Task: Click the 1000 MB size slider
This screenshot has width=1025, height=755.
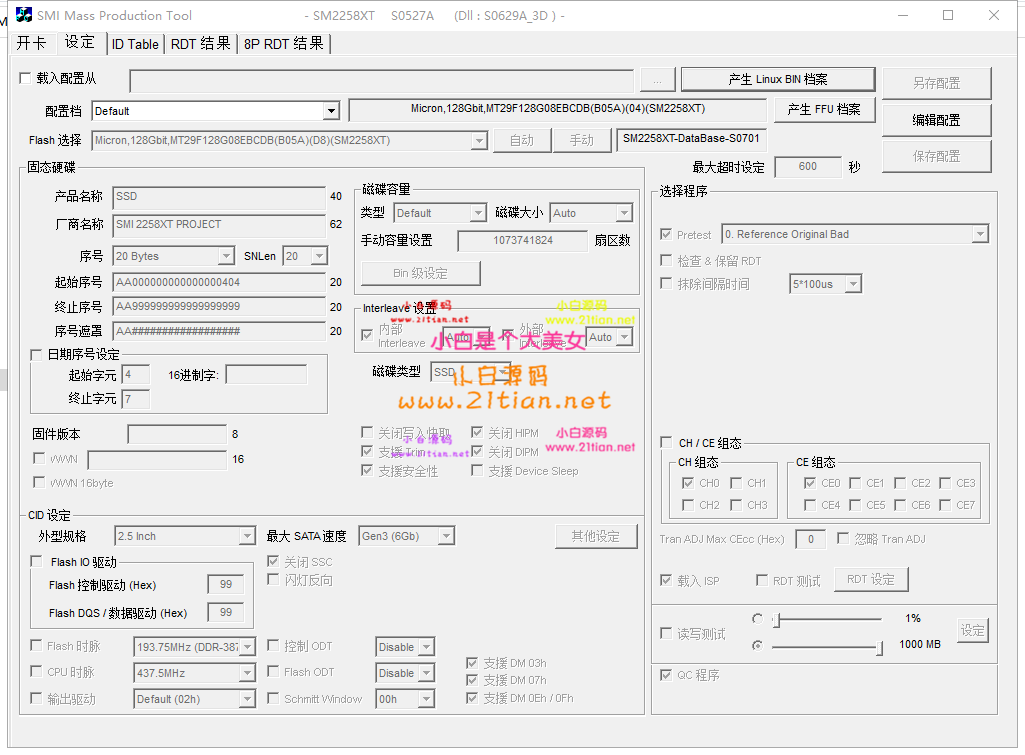Action: [x=827, y=647]
